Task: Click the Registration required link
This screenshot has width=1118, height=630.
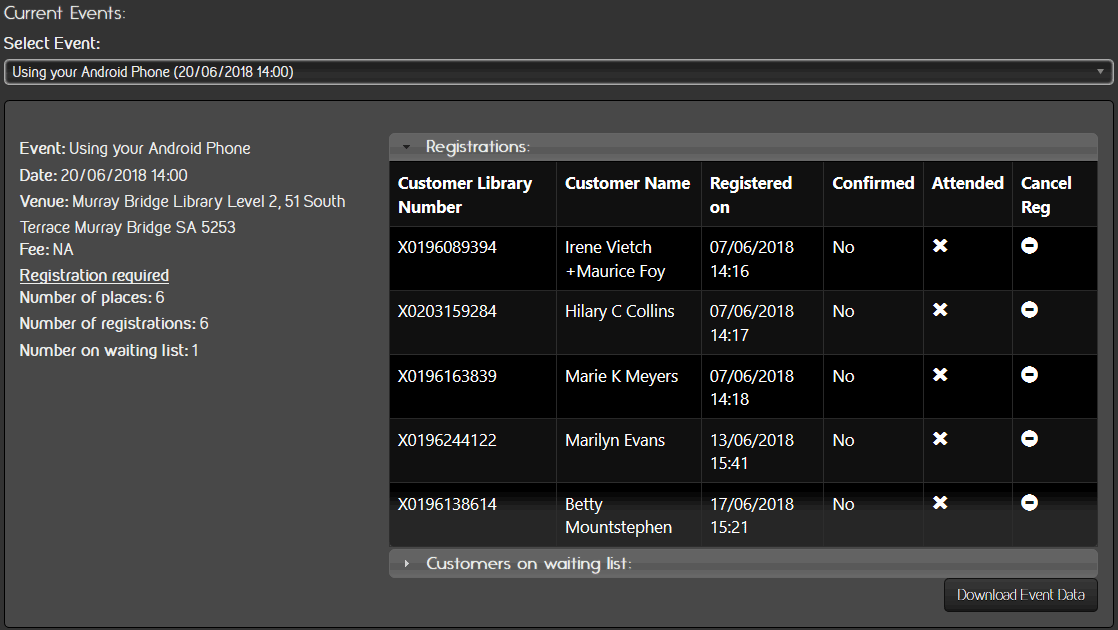Action: pos(94,275)
